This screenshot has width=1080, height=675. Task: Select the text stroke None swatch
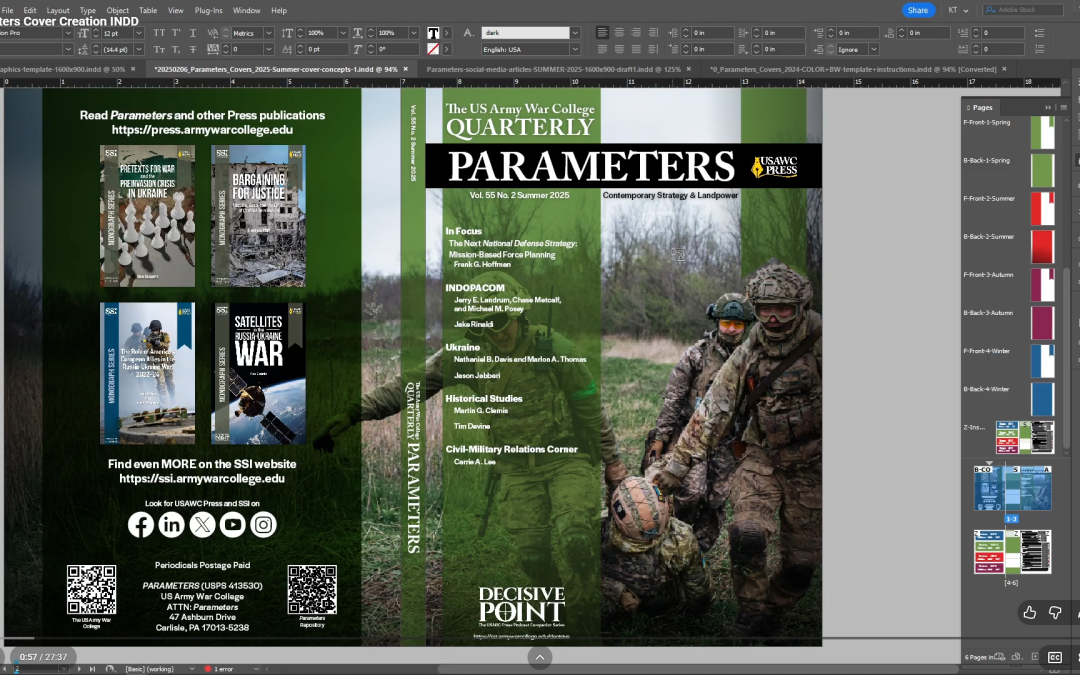(x=433, y=49)
